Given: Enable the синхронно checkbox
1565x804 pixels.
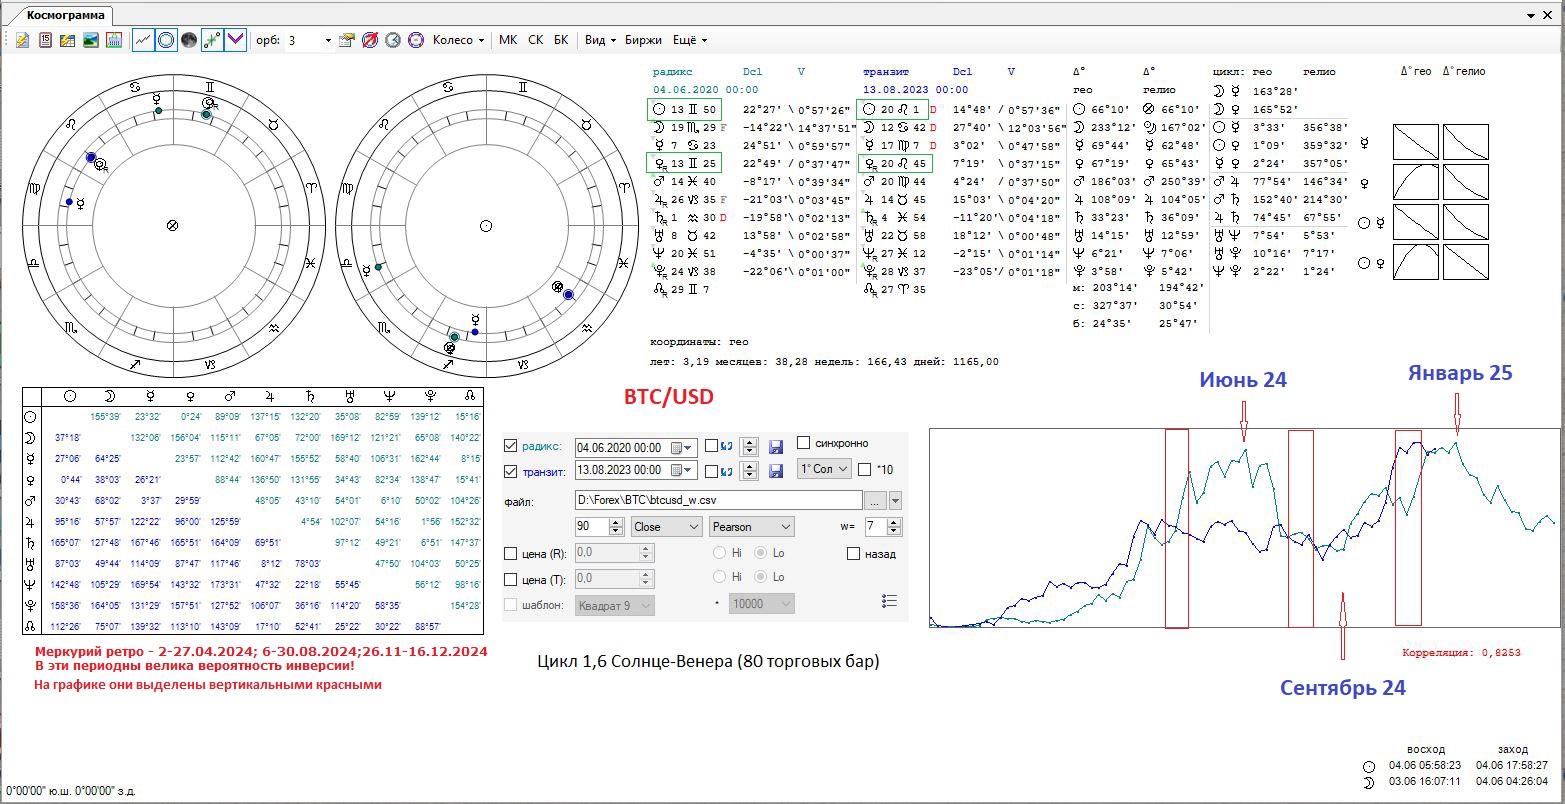Looking at the screenshot, I should [x=804, y=443].
